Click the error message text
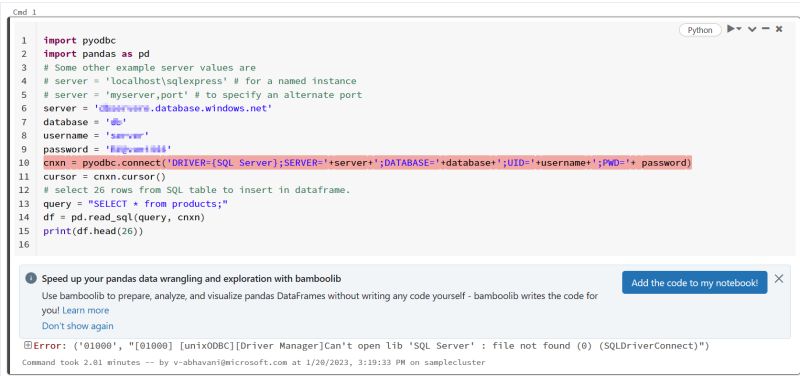Image resolution: width=800 pixels, height=376 pixels. (x=371, y=346)
